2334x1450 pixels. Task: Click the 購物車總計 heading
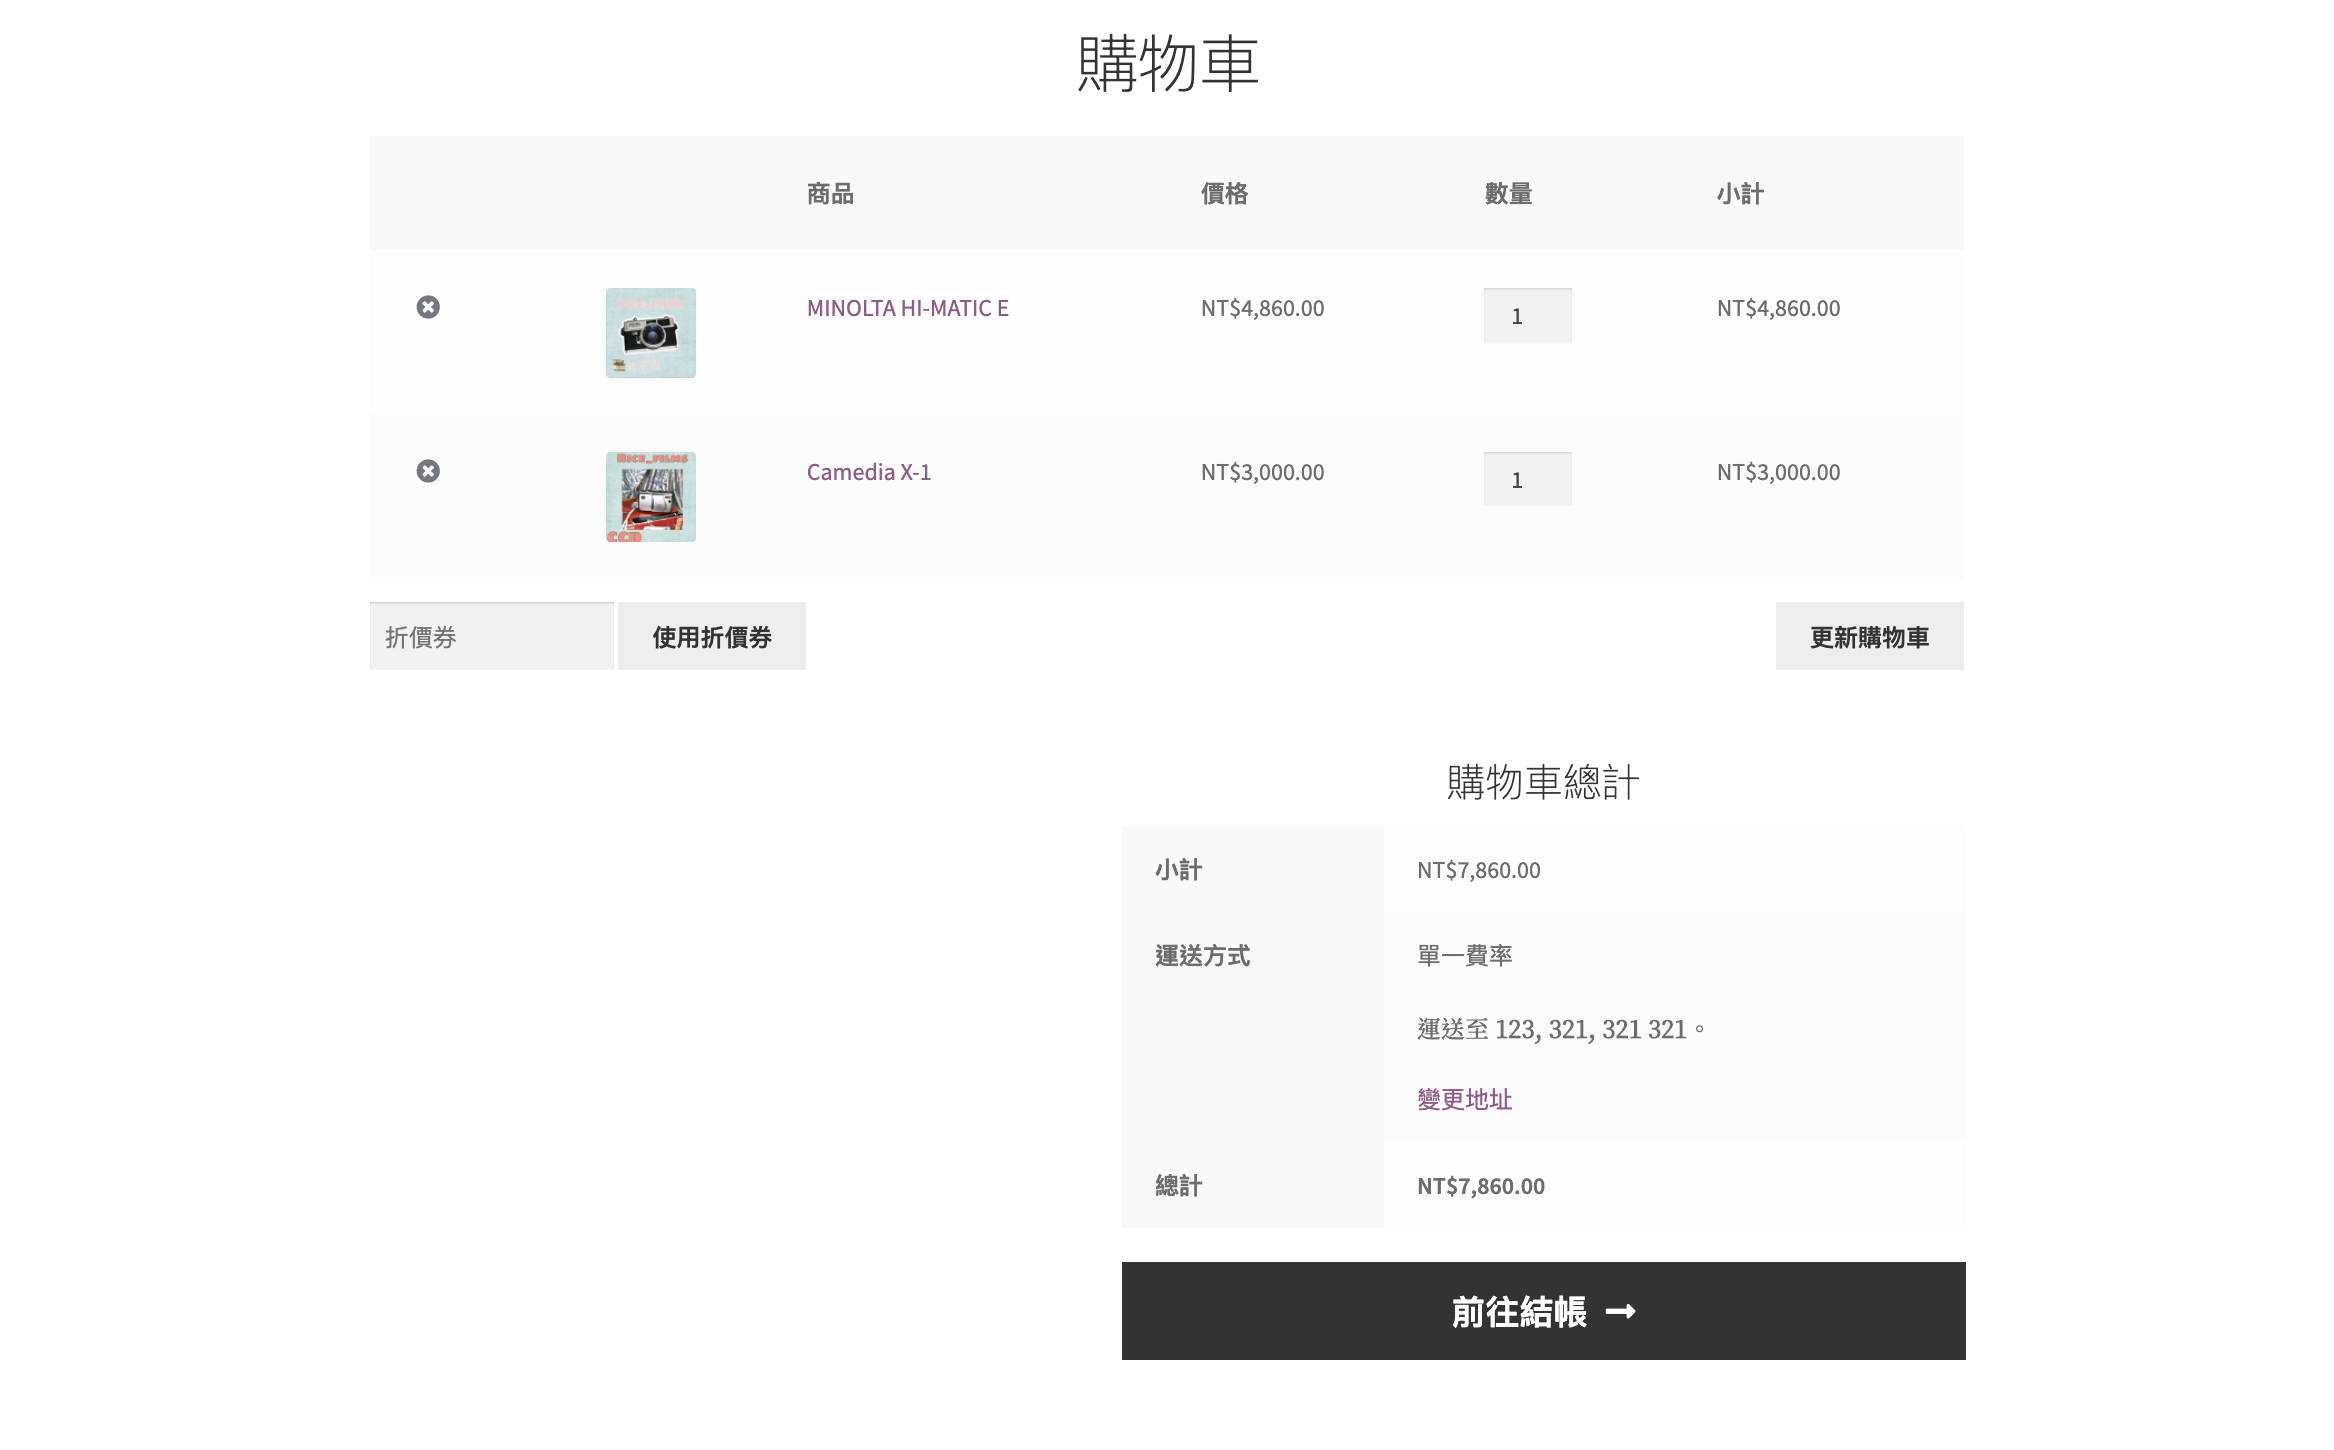(1543, 782)
